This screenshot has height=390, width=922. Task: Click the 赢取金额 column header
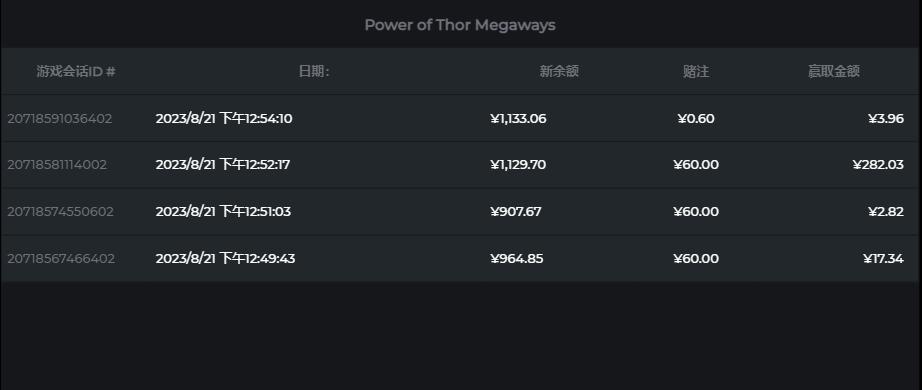pyautogui.click(x=834, y=71)
